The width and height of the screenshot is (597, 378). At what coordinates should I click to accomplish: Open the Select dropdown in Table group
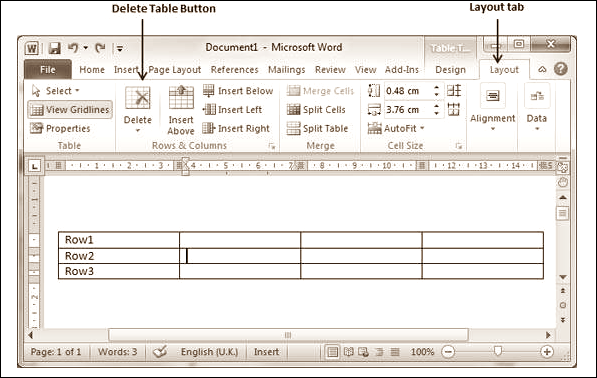pyautogui.click(x=56, y=91)
